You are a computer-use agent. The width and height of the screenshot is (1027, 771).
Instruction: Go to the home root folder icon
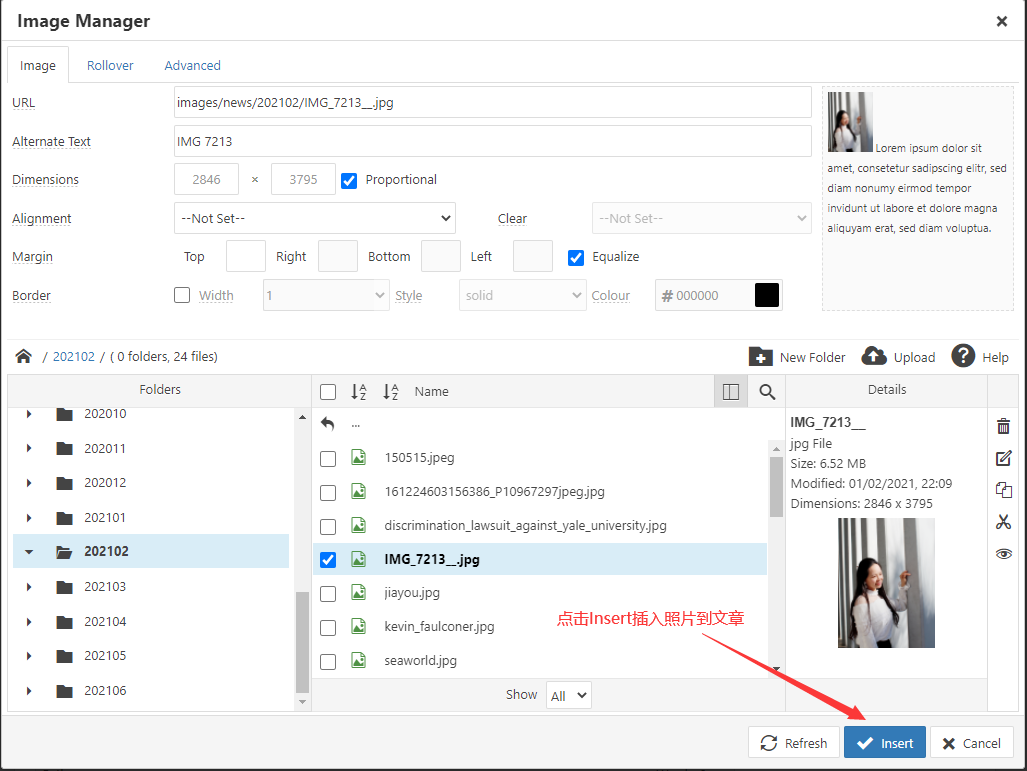[24, 356]
